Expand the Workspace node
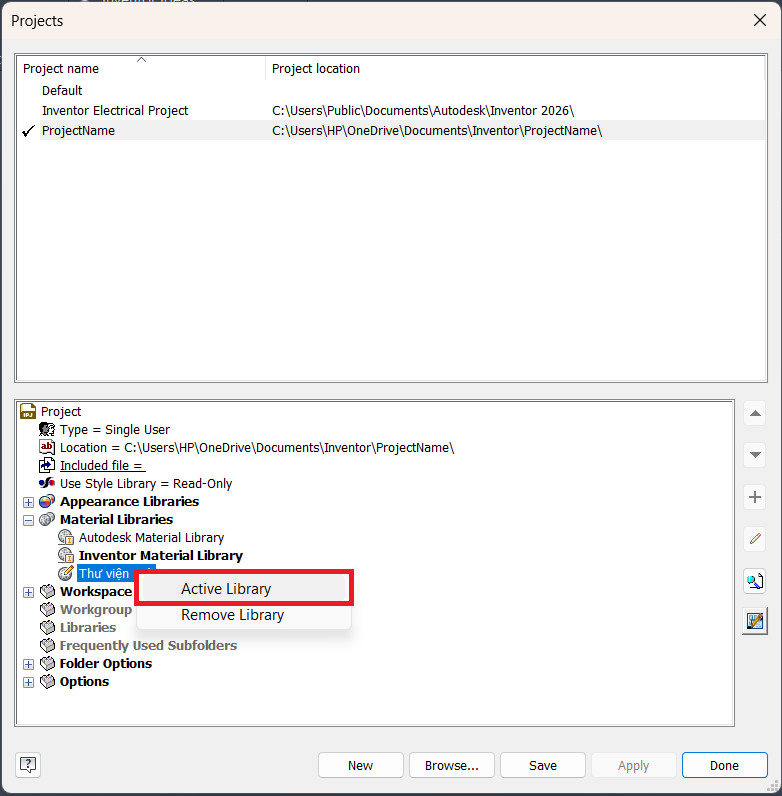The width and height of the screenshot is (782, 796). click(x=28, y=592)
